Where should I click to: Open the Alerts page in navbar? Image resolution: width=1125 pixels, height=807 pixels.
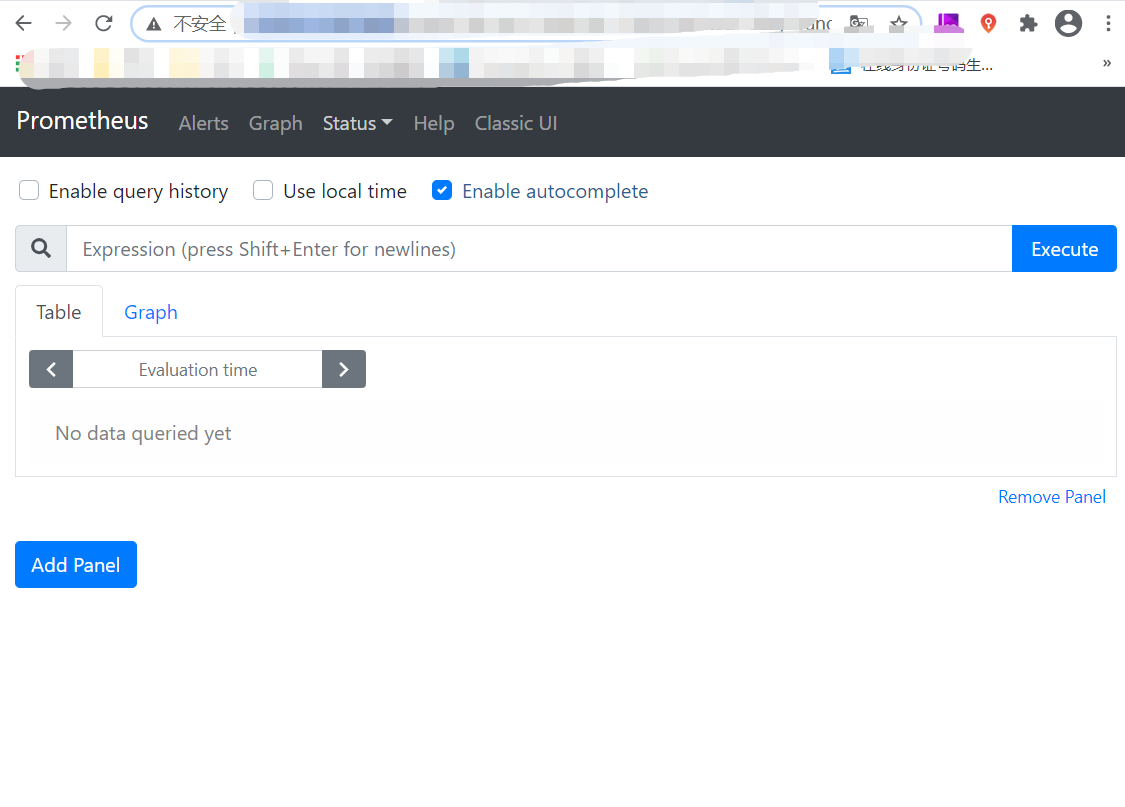coord(204,123)
